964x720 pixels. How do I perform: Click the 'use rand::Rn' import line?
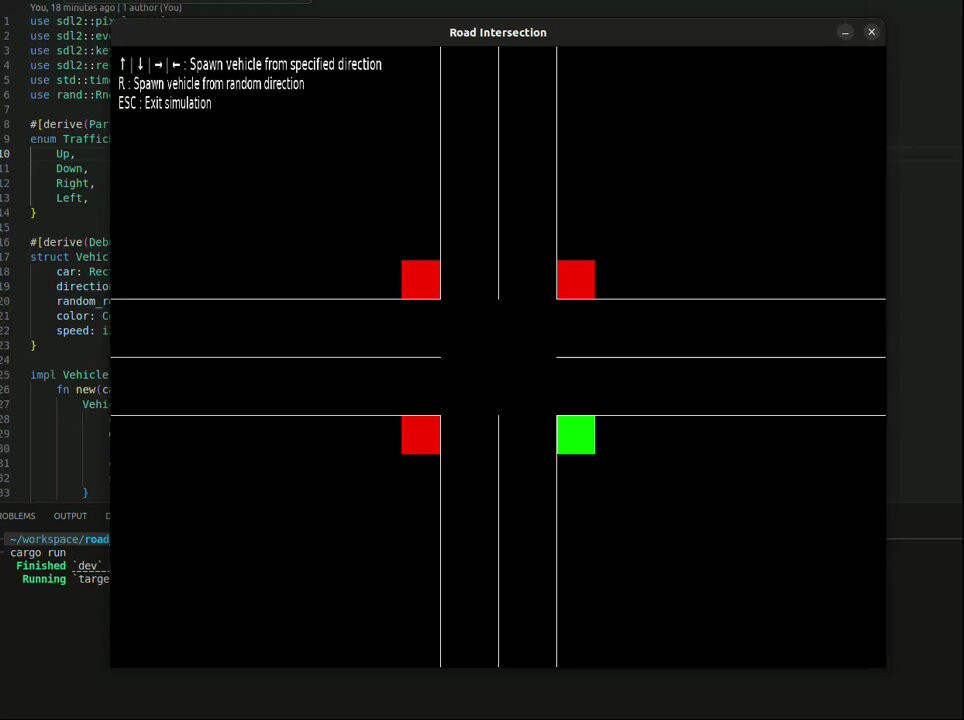69,95
